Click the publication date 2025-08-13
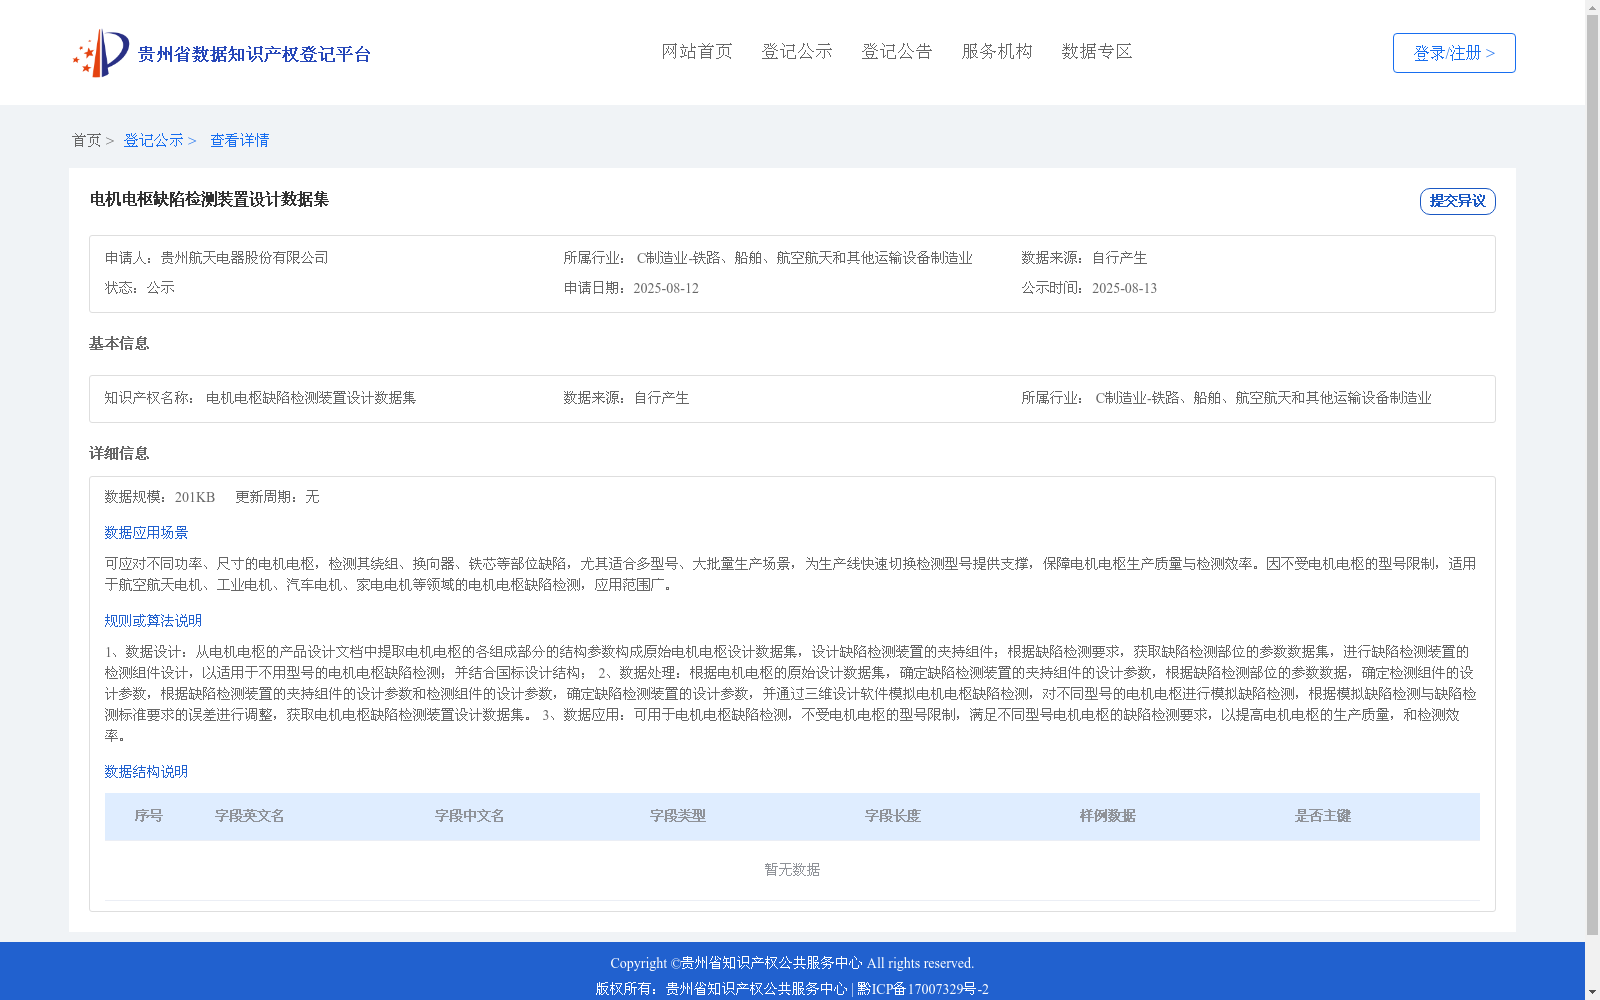This screenshot has width=1600, height=1000. (x=1124, y=288)
